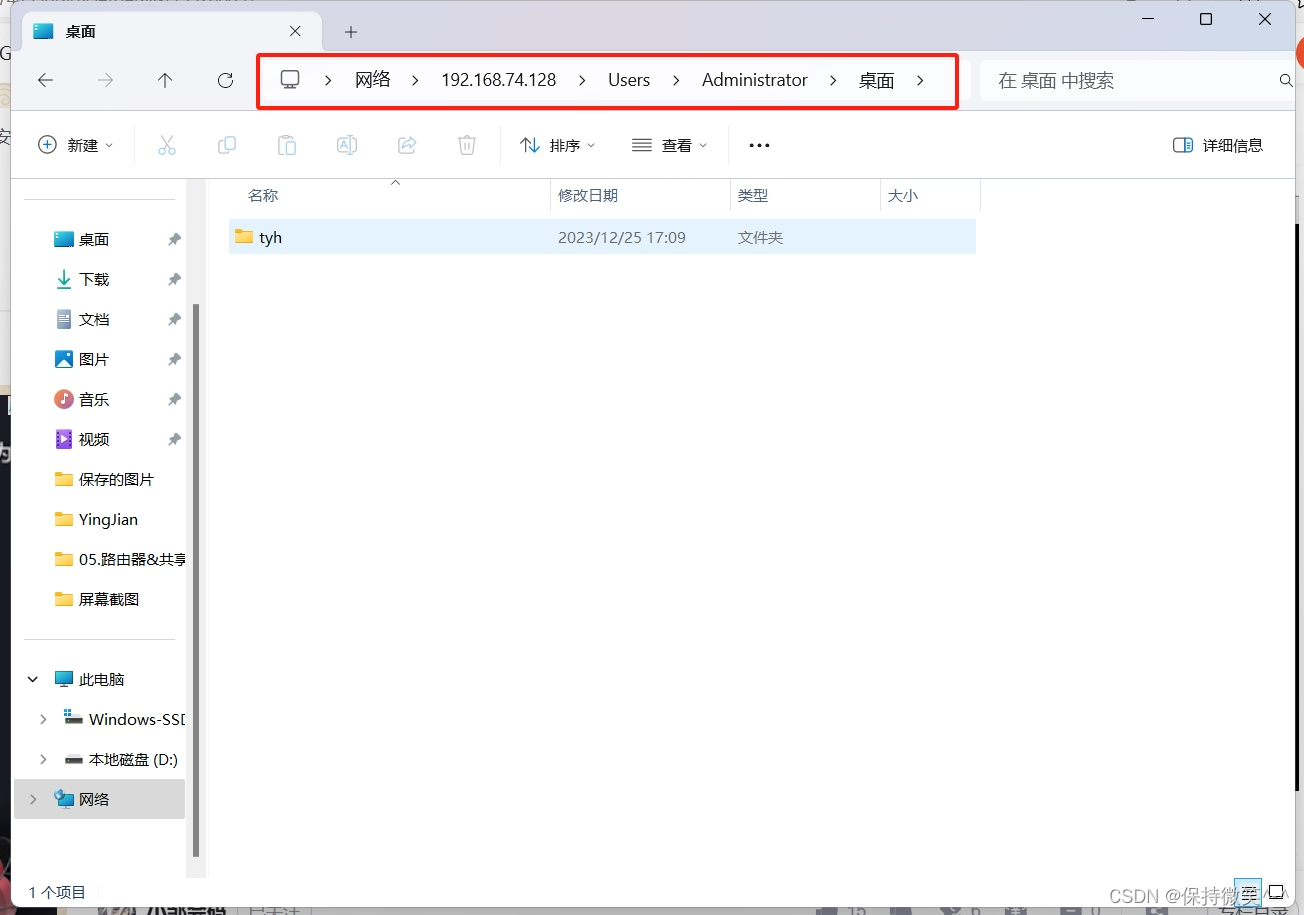Click the tyh folder icon

click(x=244, y=236)
